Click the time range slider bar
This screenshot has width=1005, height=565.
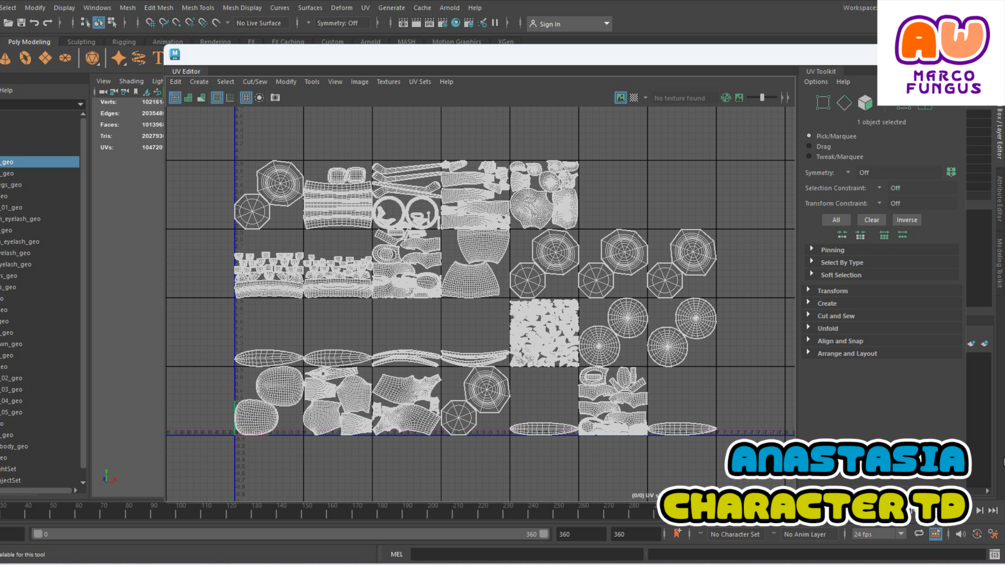[290, 534]
